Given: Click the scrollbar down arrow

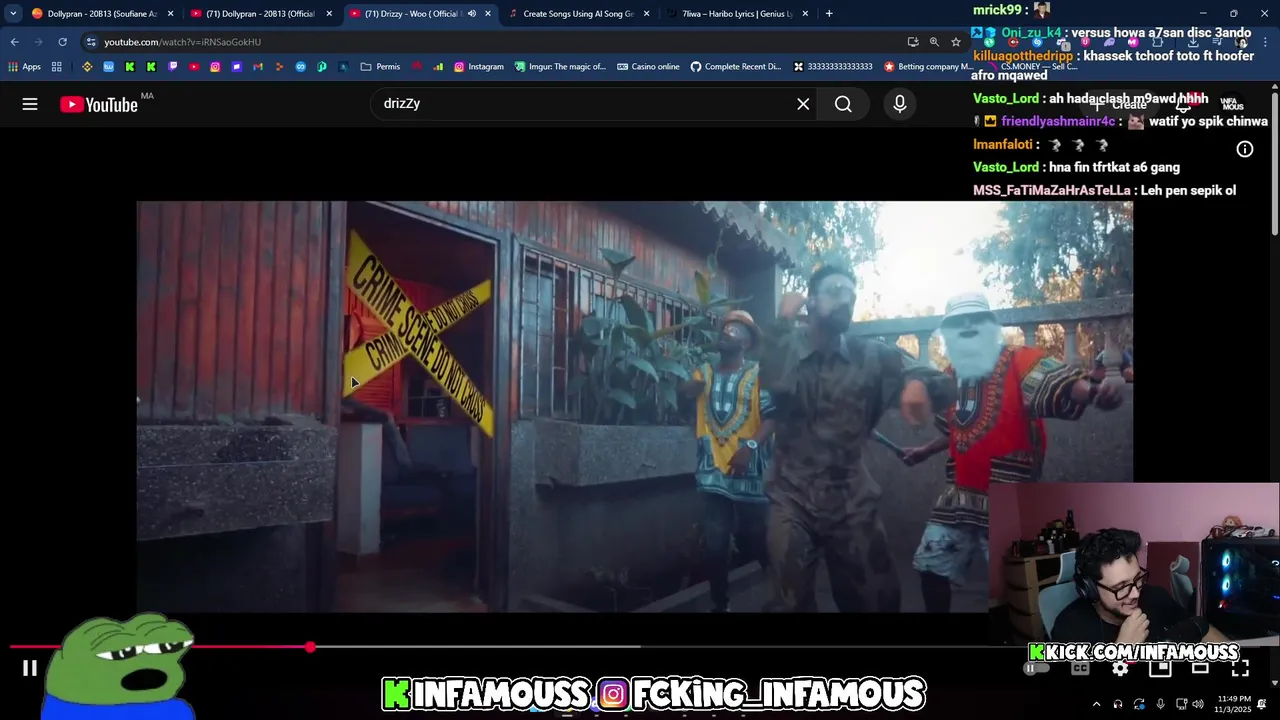Looking at the screenshot, I should coord(1275,683).
